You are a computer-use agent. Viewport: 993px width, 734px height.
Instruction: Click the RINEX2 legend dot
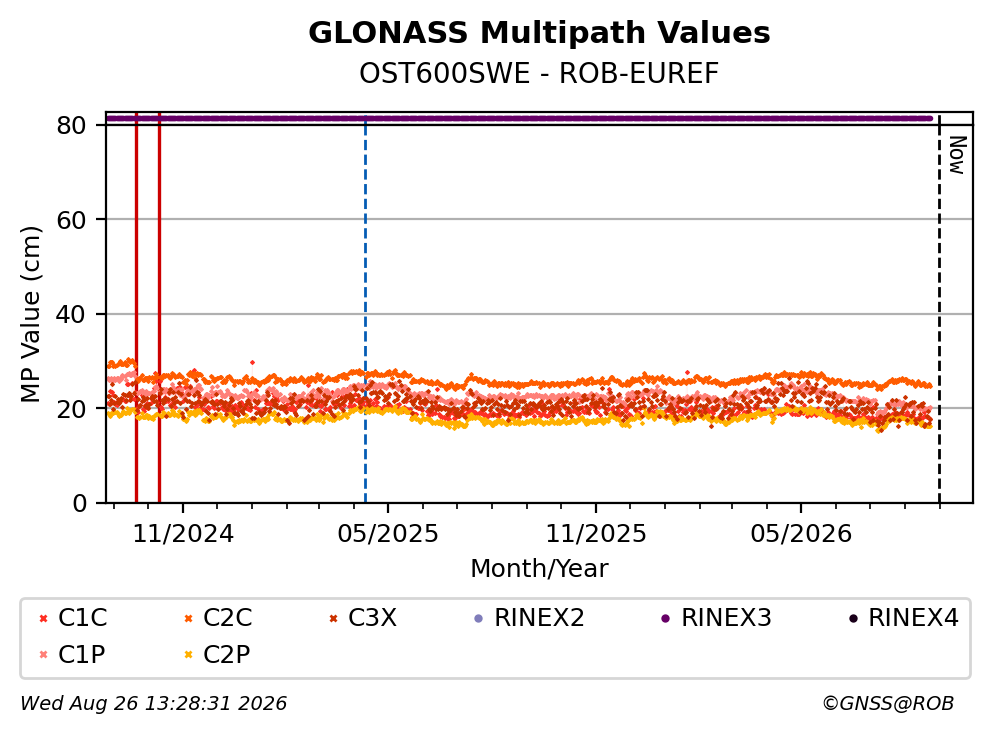tap(479, 618)
